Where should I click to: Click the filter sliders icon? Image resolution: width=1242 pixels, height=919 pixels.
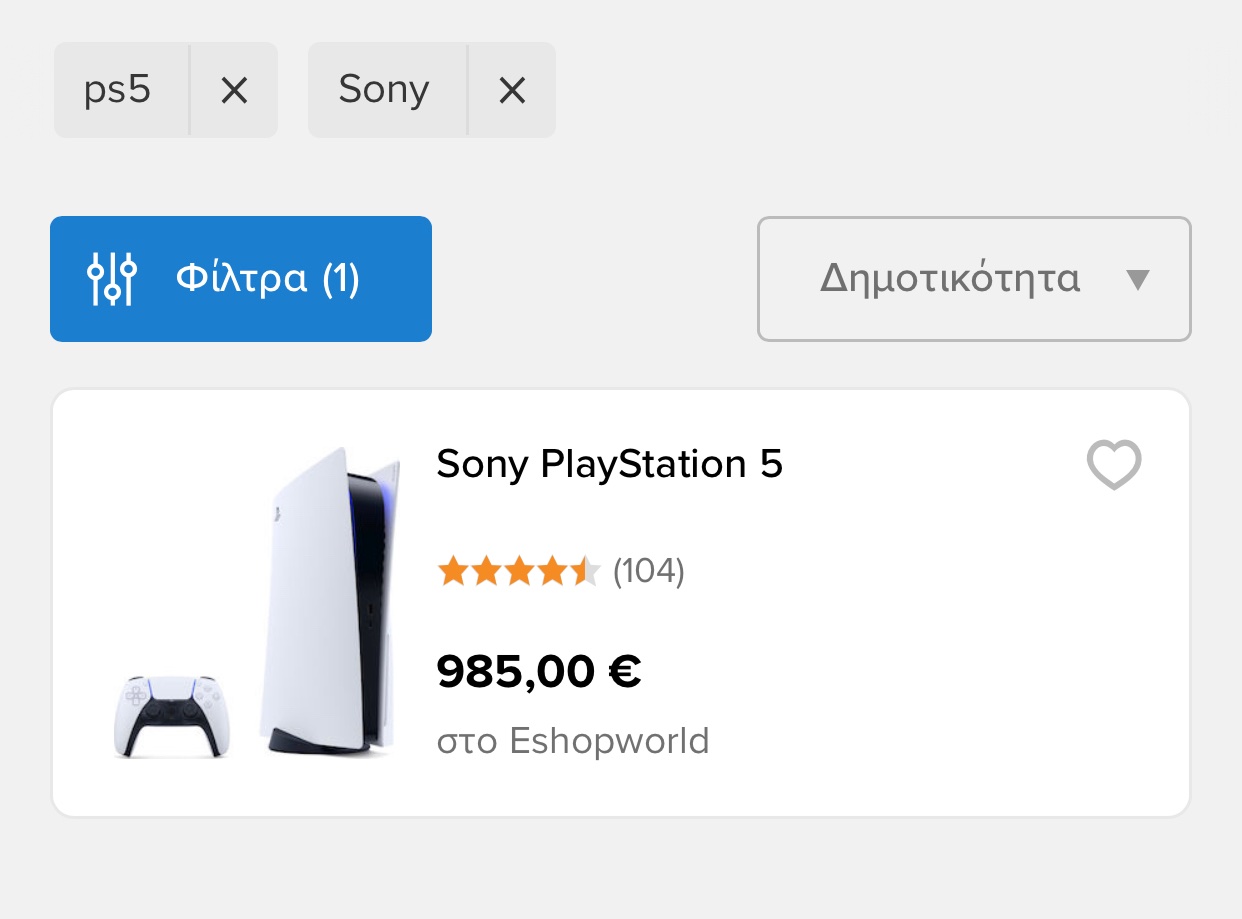112,279
